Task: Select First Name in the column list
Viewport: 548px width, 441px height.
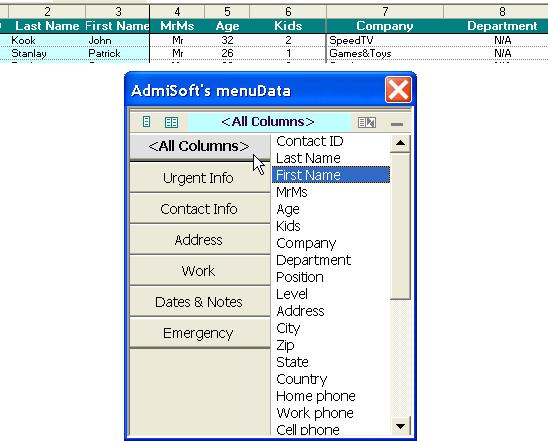Action: click(331, 175)
